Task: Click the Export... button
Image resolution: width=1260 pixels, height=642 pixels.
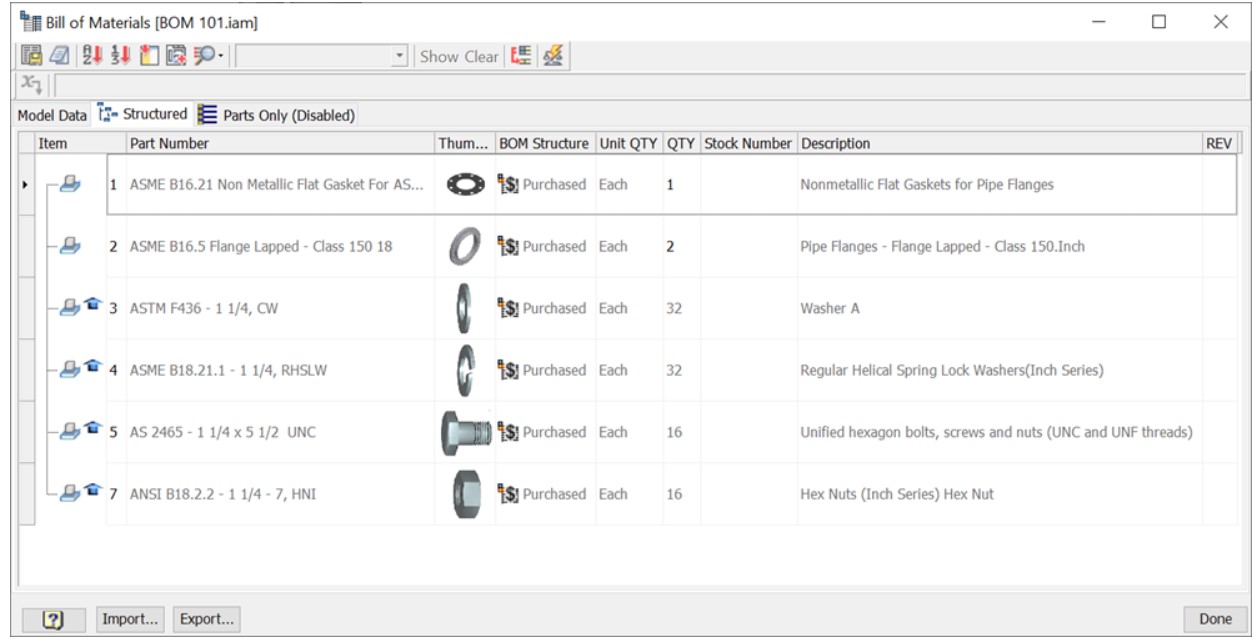Action: 206,619
